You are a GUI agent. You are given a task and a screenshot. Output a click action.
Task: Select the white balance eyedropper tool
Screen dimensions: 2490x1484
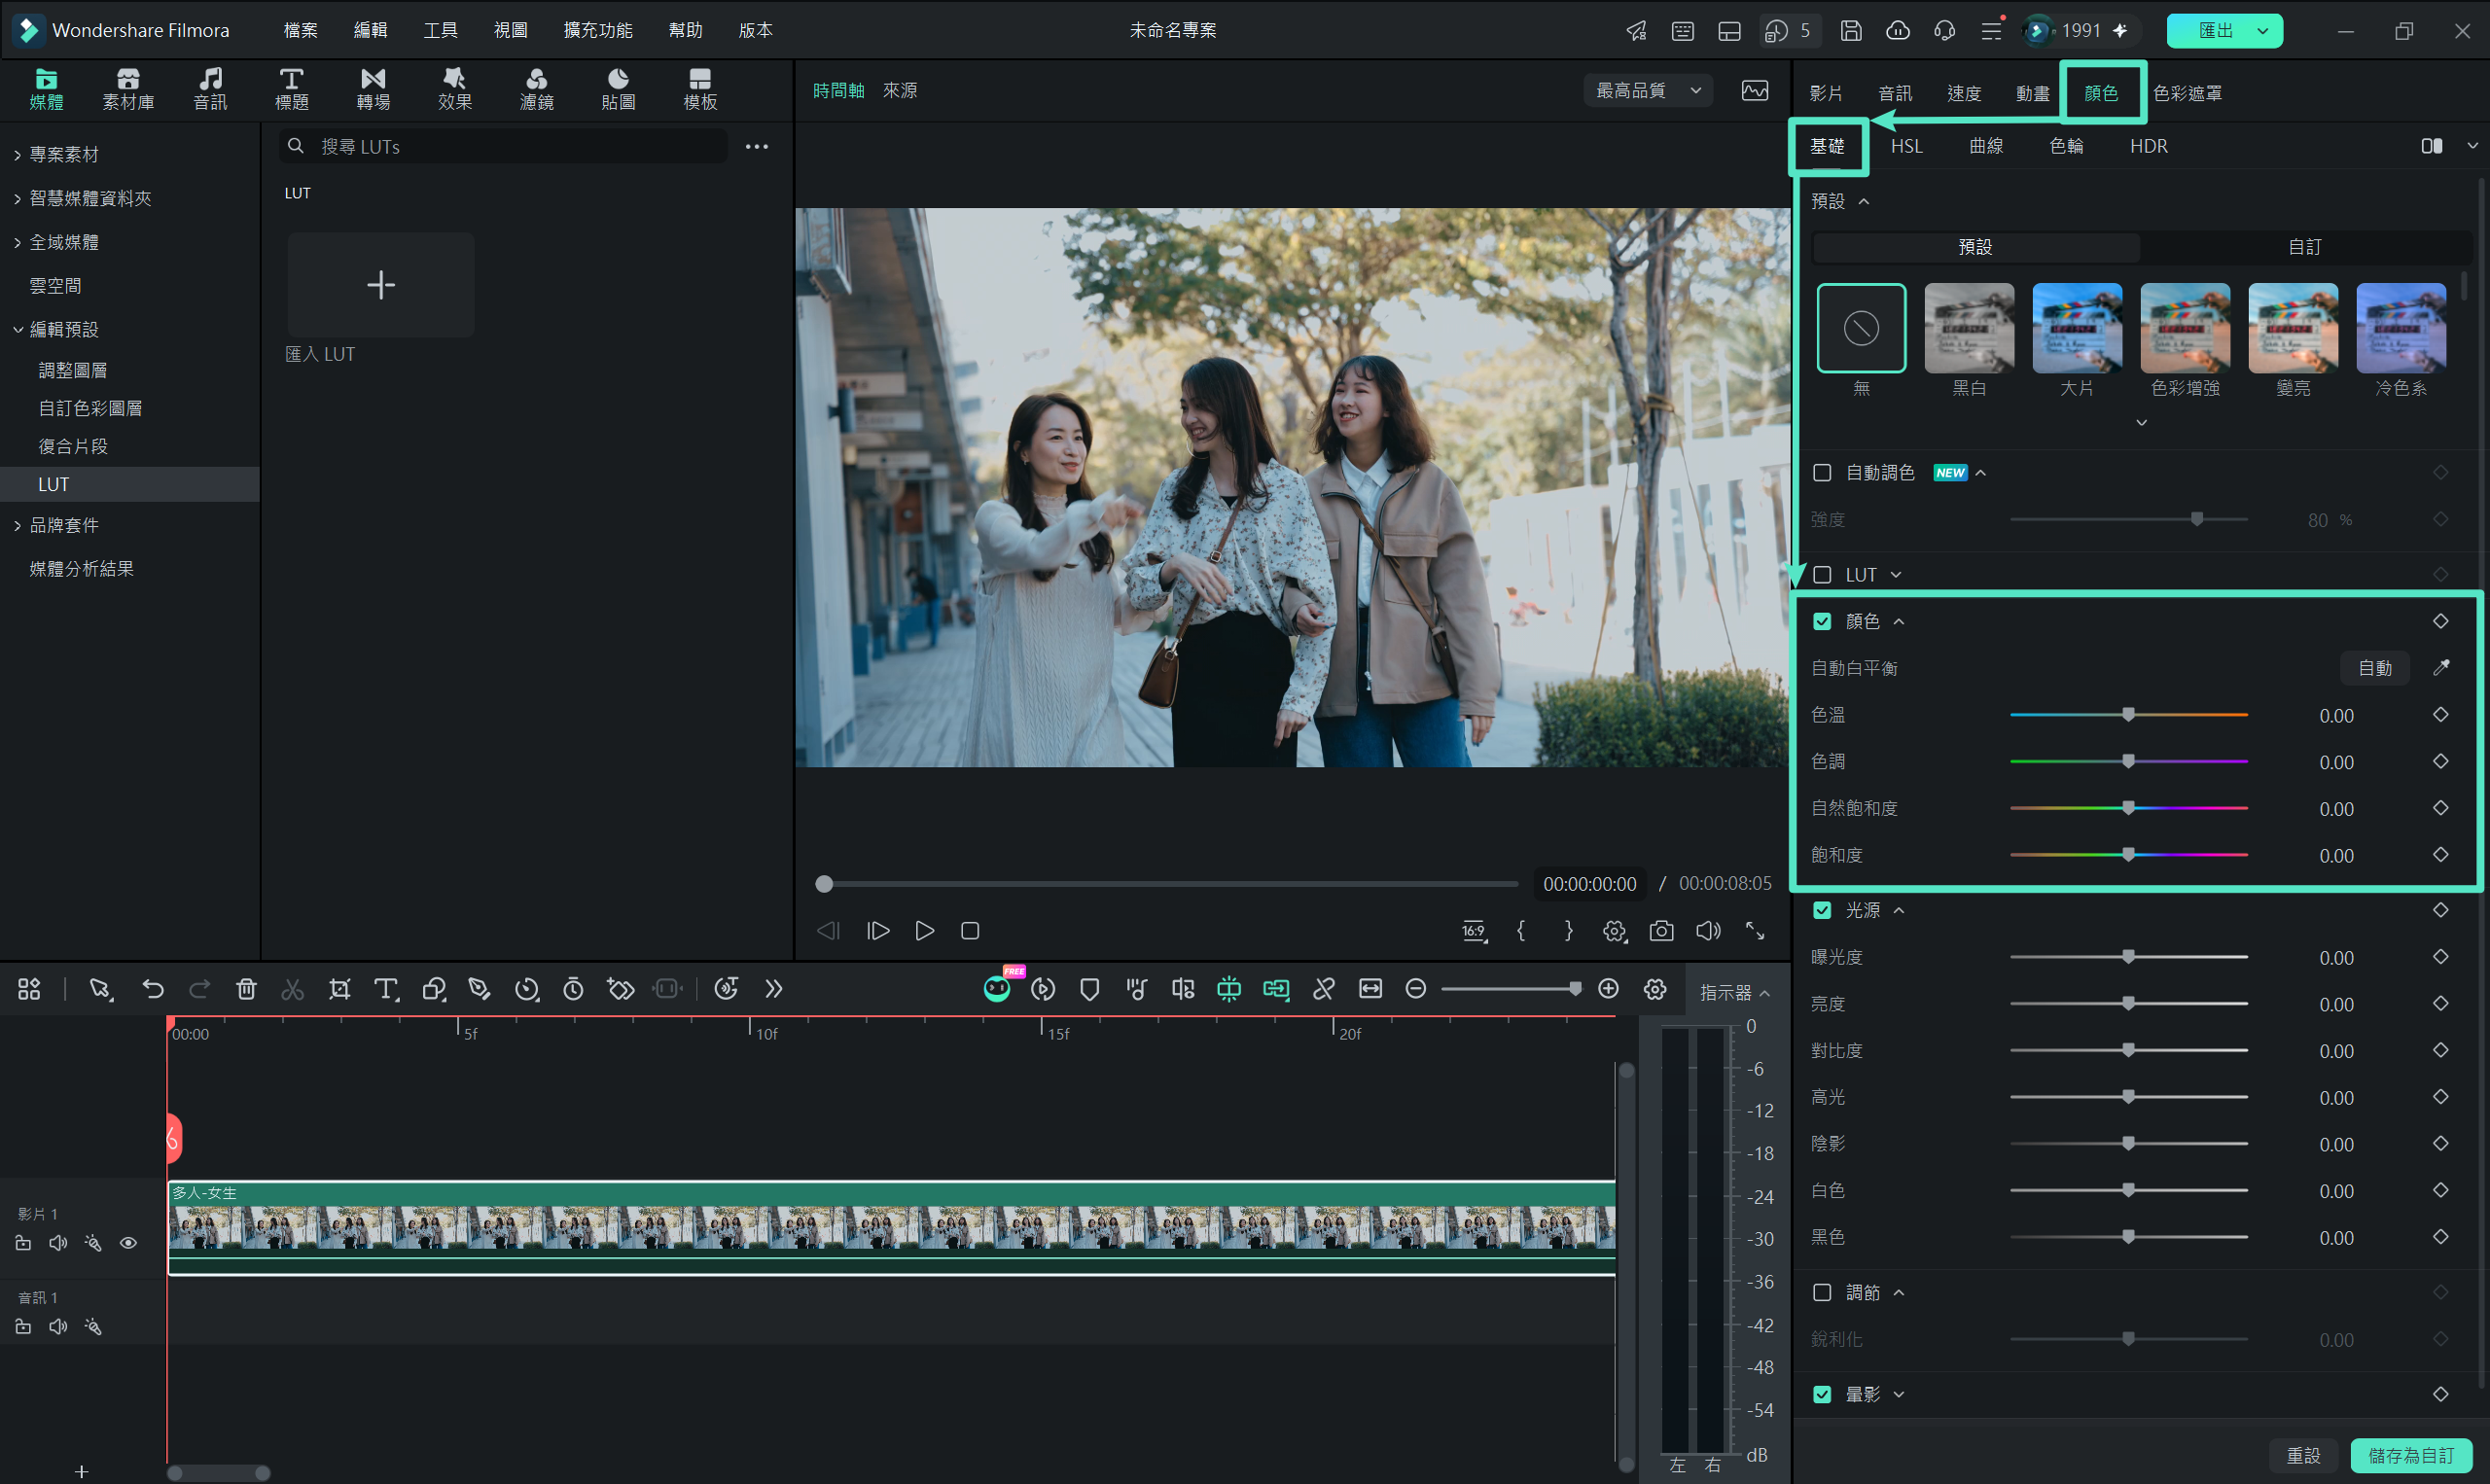click(x=2441, y=668)
